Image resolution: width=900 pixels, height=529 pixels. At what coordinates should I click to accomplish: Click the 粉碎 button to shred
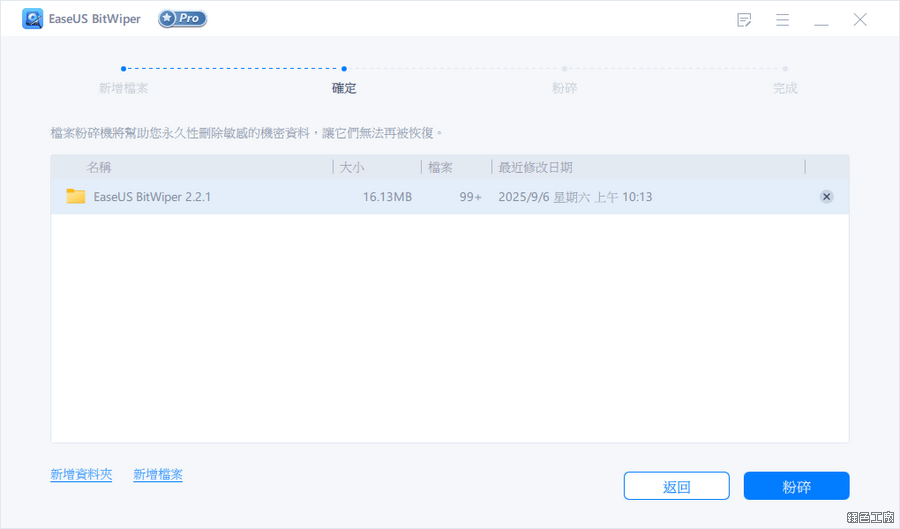797,486
